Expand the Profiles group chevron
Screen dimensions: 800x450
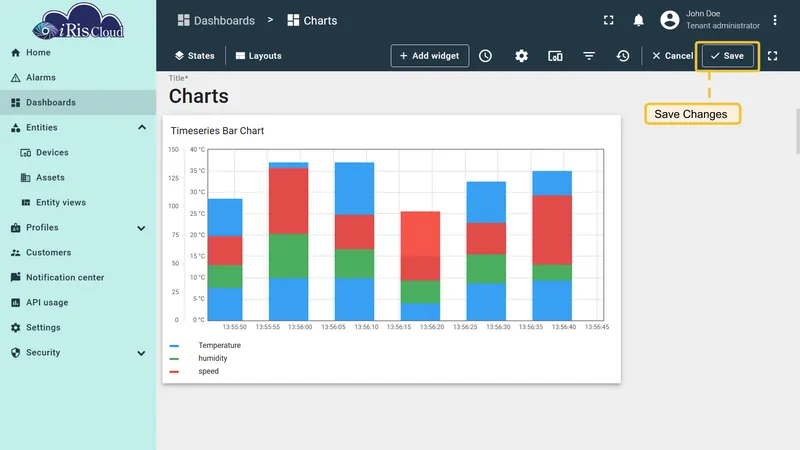coord(141,228)
